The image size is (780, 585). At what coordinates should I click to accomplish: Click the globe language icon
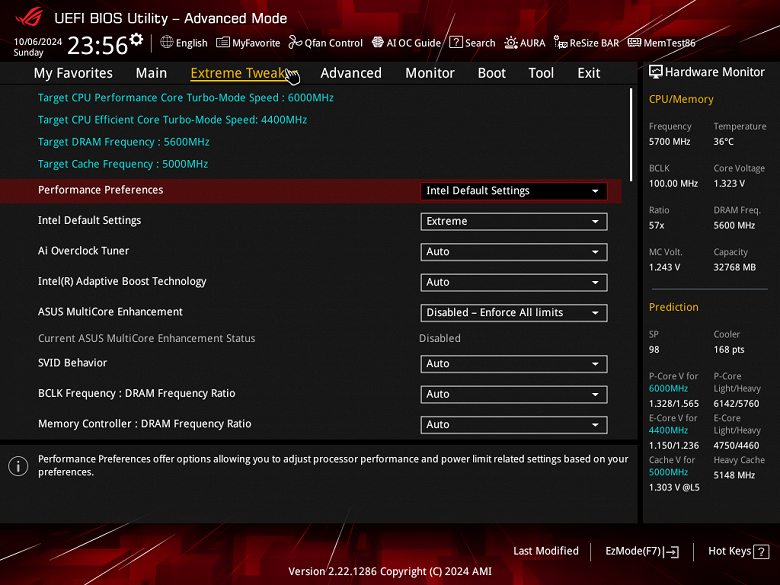pos(167,42)
